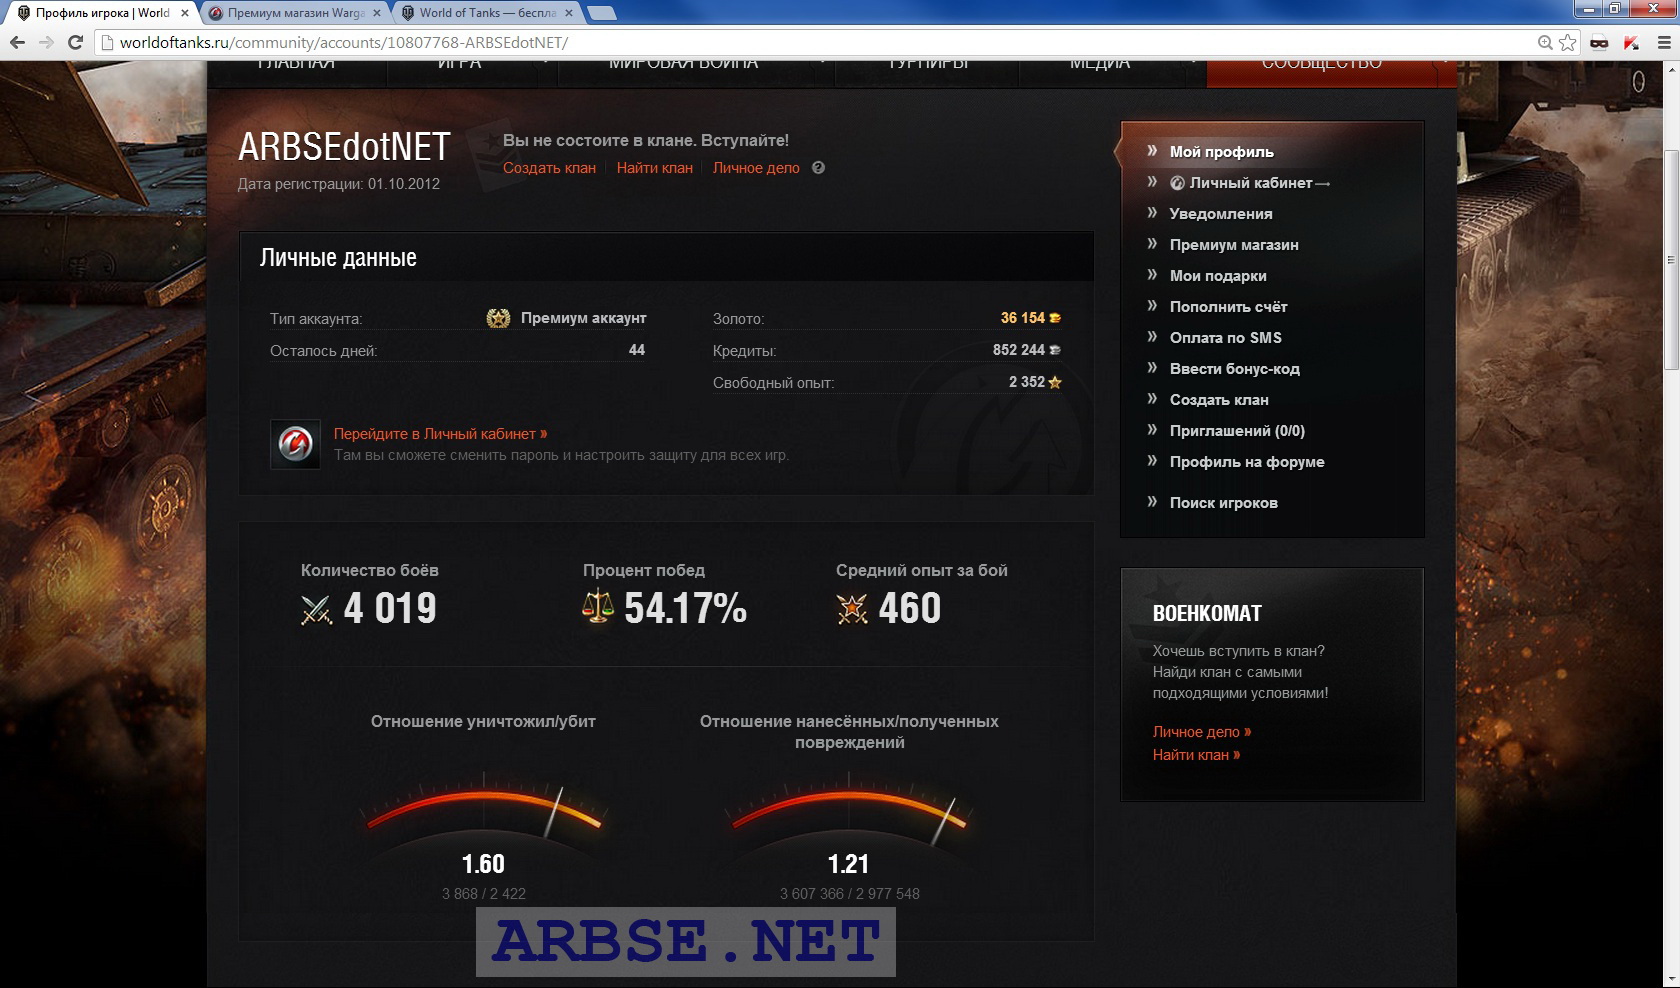Close the Премиум магазин tab
The image size is (1680, 988).
377,13
